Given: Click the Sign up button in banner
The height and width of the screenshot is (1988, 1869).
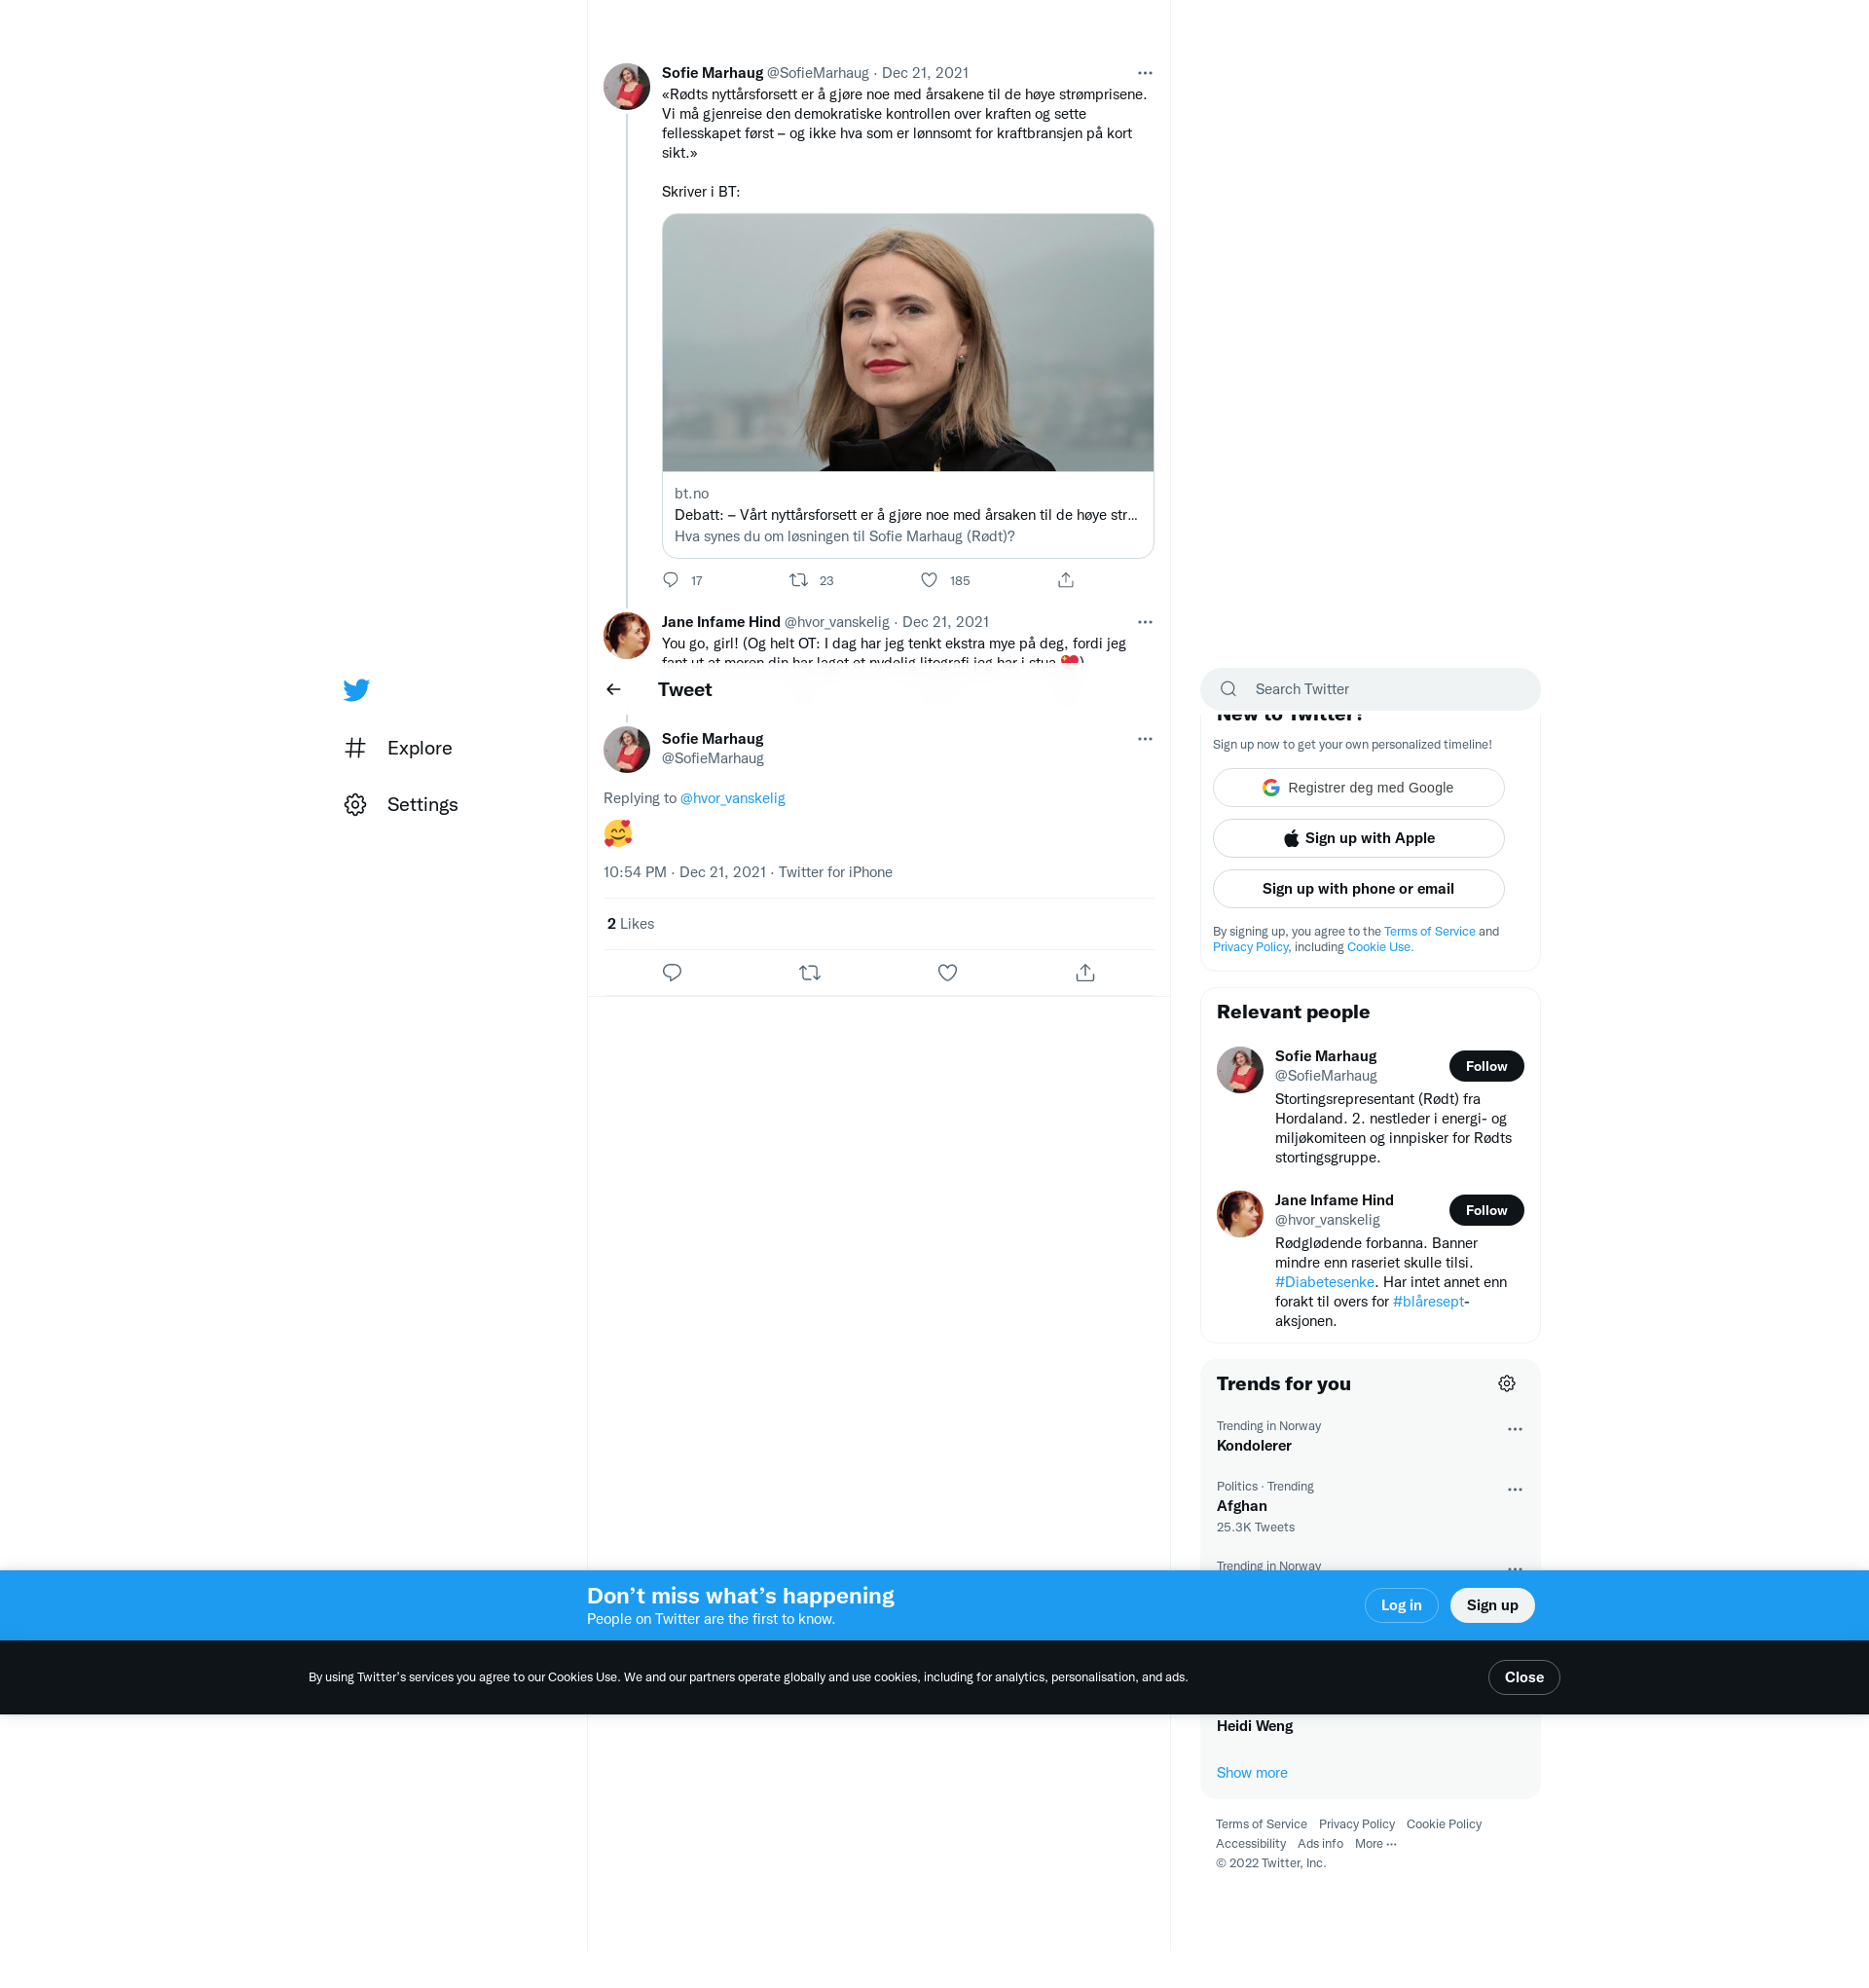Looking at the screenshot, I should point(1491,1606).
